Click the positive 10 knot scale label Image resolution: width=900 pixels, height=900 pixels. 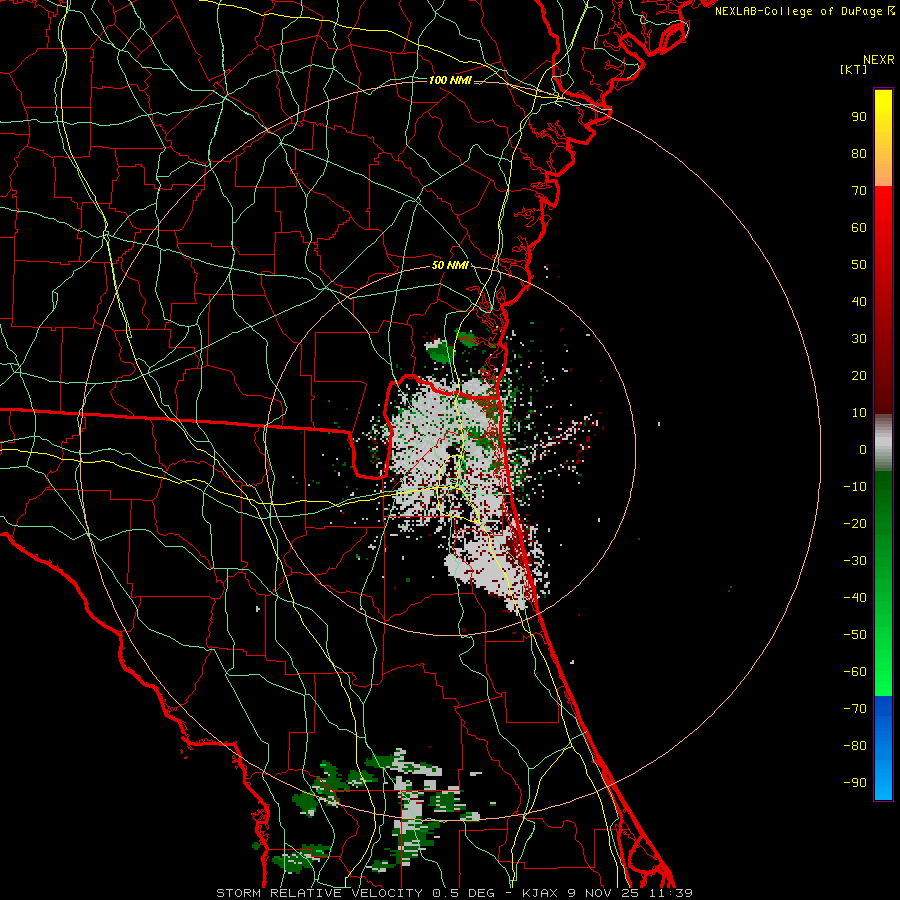(859, 413)
